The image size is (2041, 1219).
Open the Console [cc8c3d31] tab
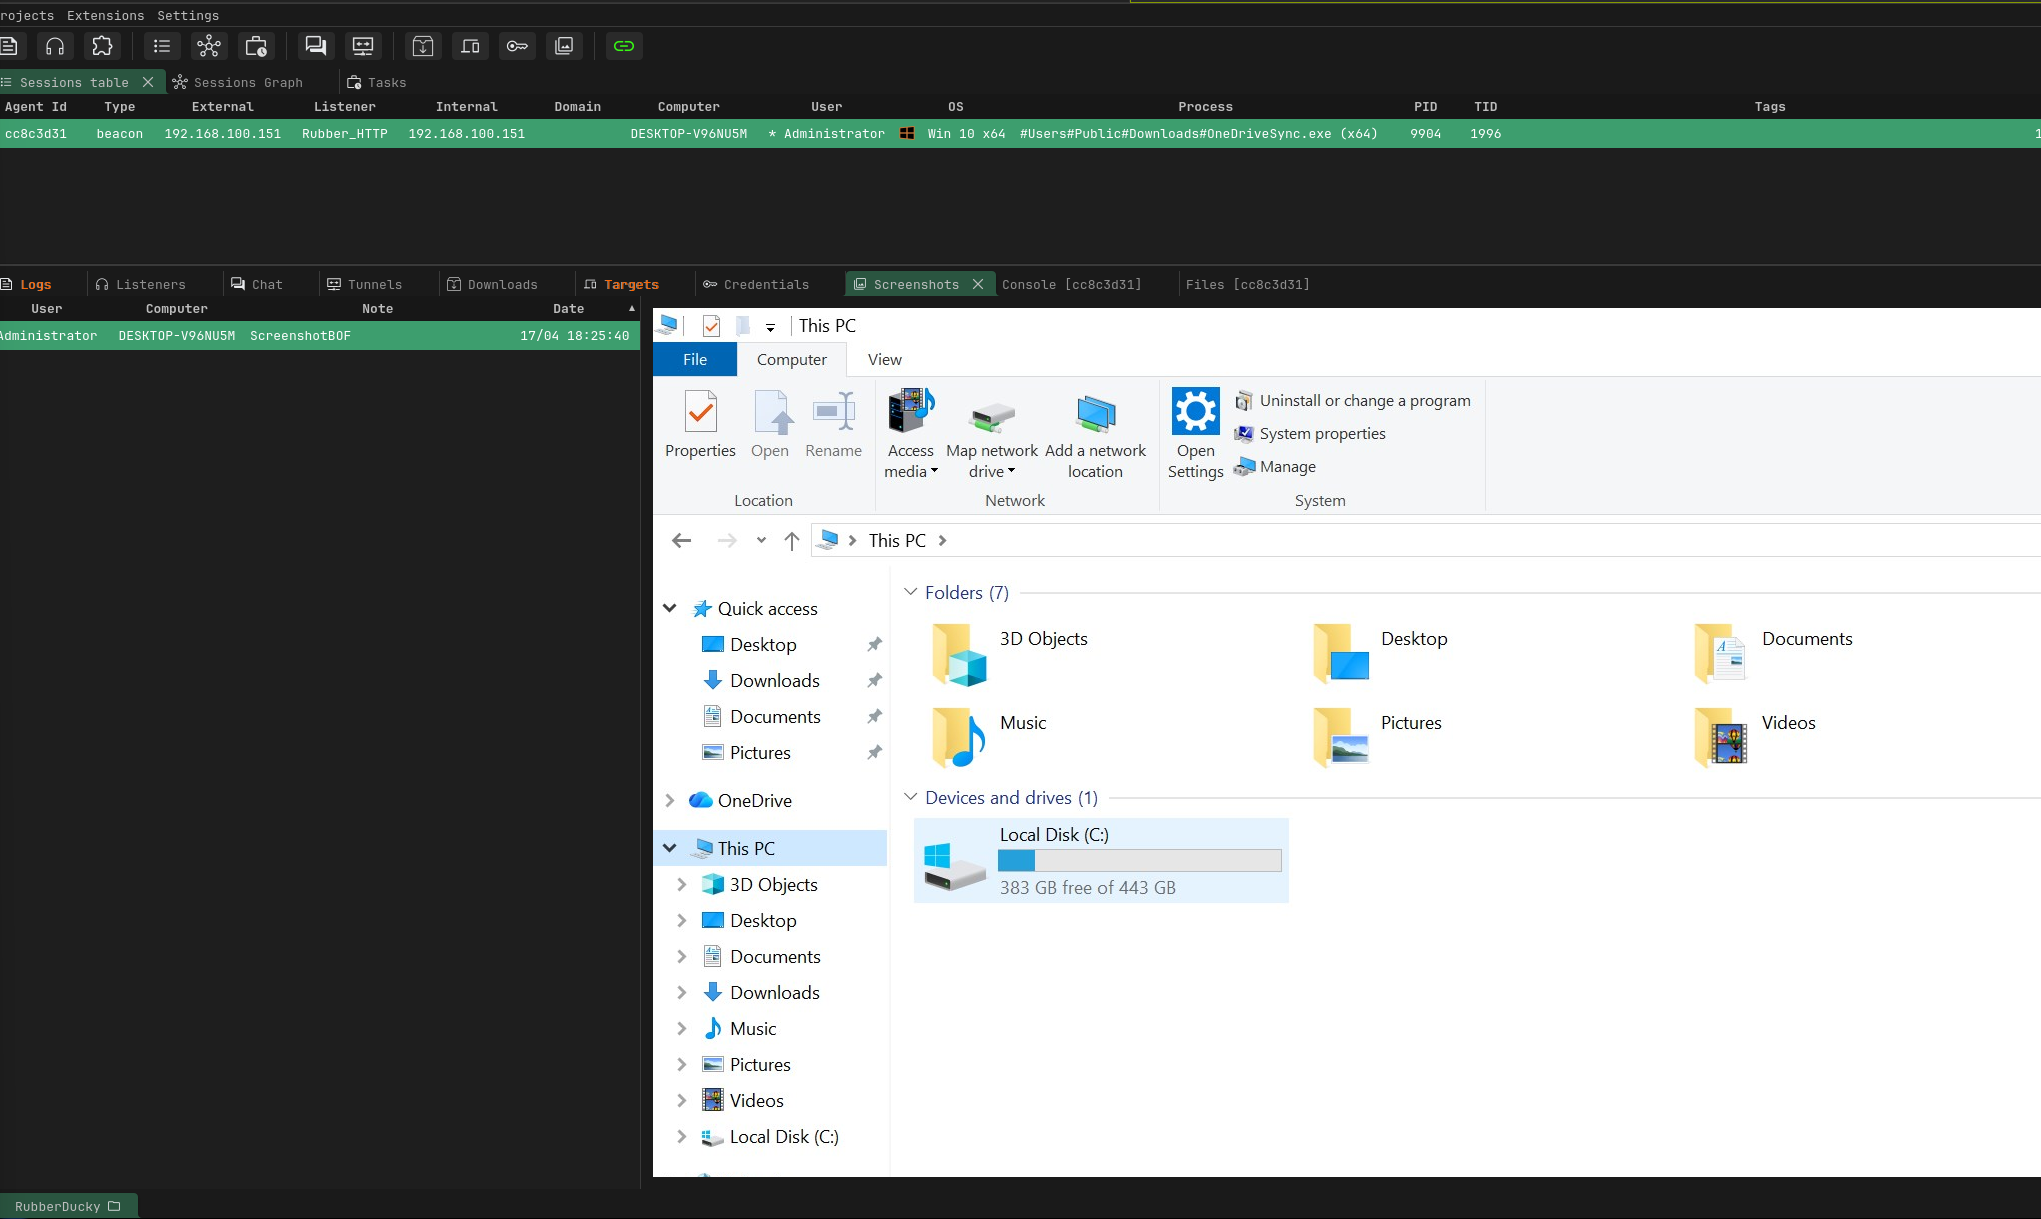point(1071,285)
